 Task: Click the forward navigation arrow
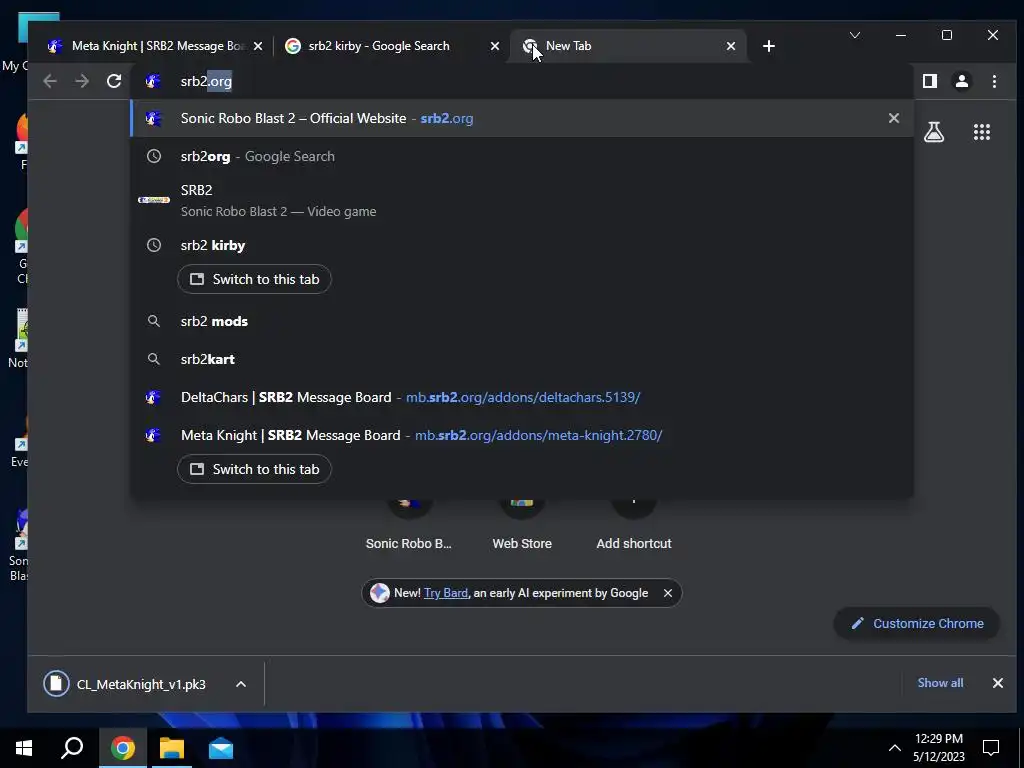(x=82, y=81)
